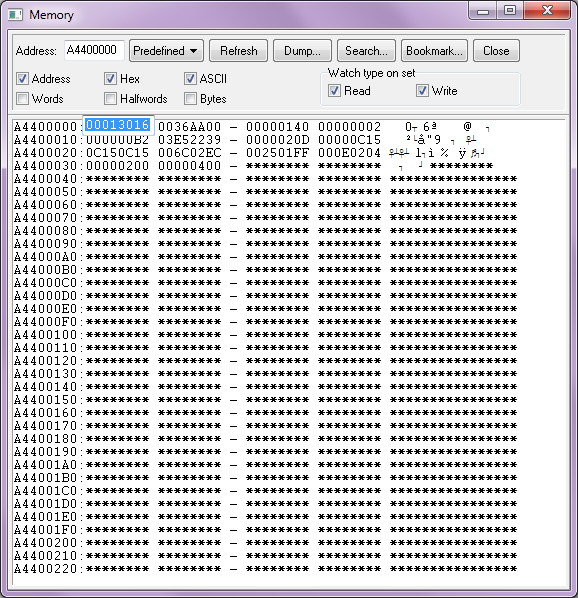
Task: Click the Close button in toolbar
Action: pos(496,51)
